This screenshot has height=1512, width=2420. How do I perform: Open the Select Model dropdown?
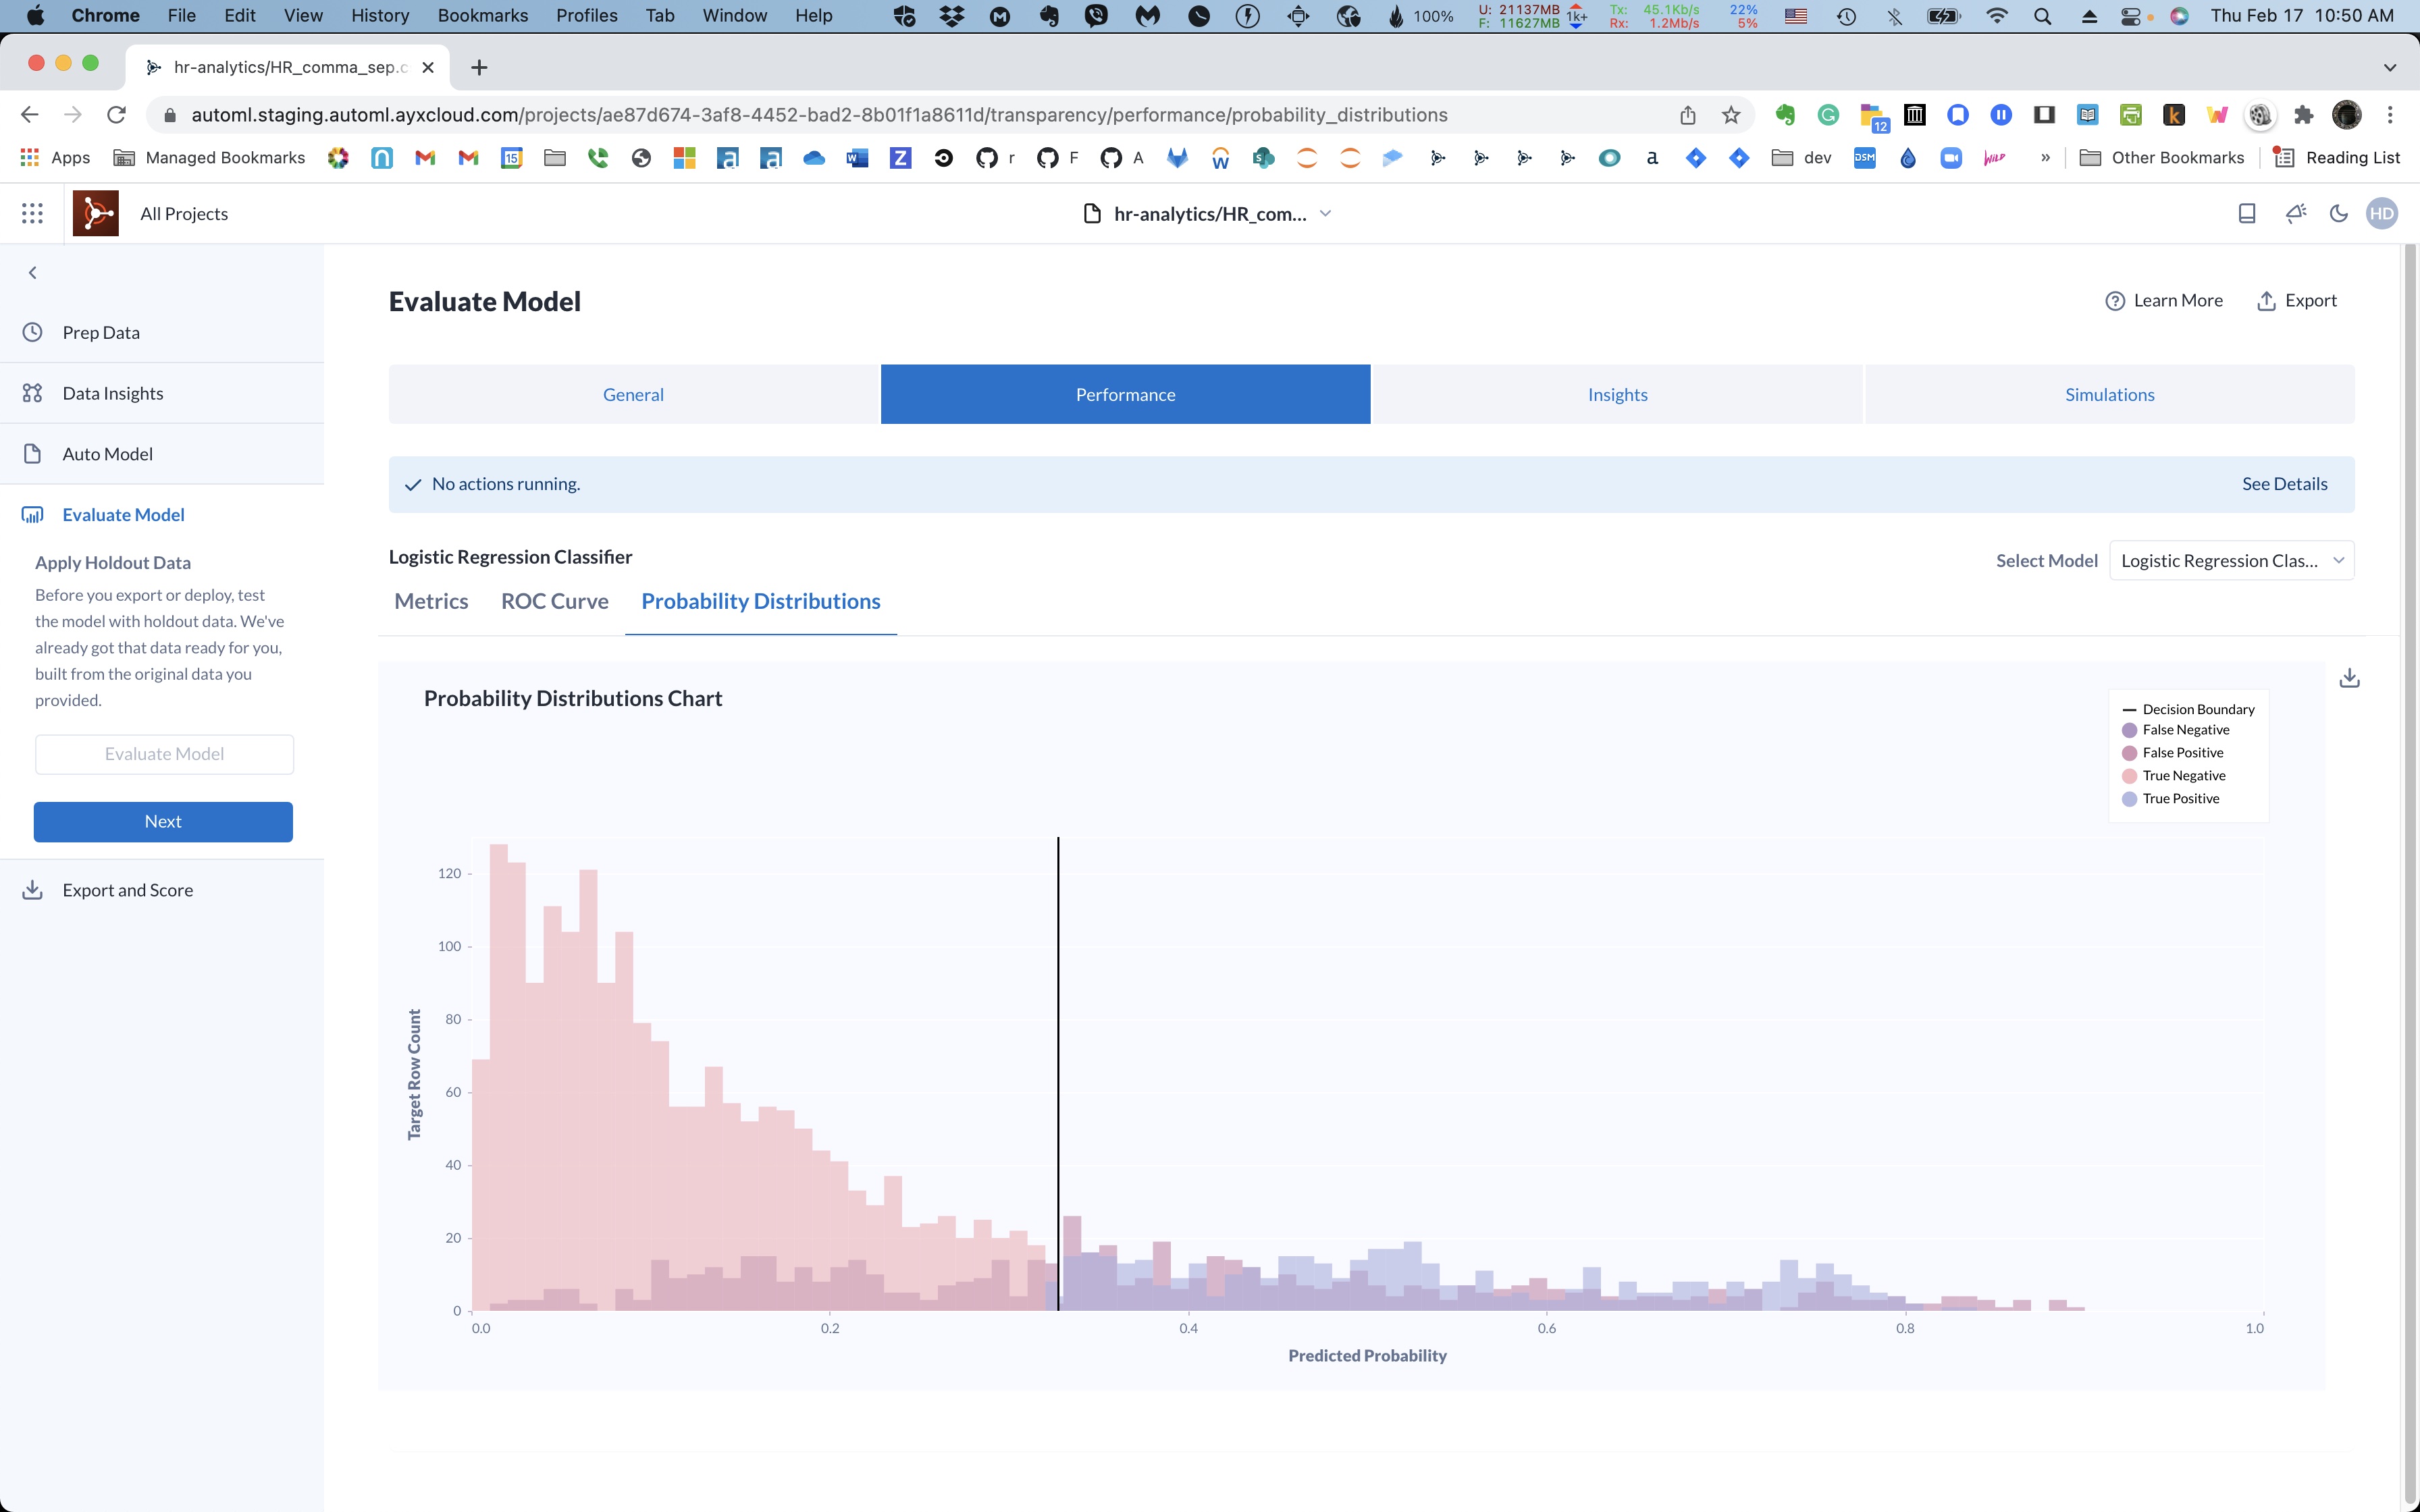click(2230, 560)
